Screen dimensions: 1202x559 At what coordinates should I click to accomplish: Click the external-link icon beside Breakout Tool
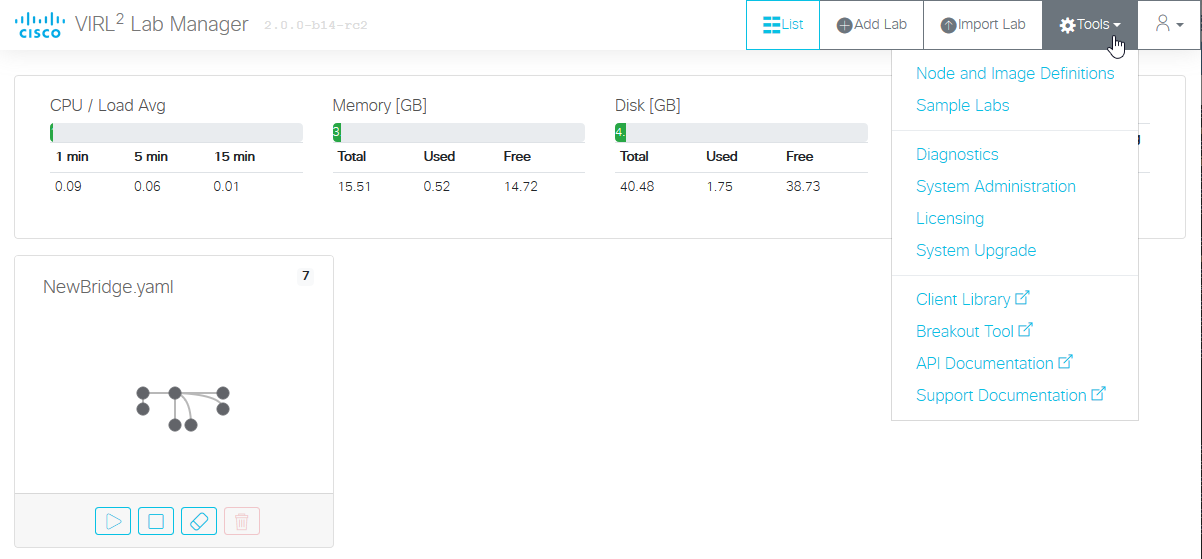pyautogui.click(x=1026, y=330)
